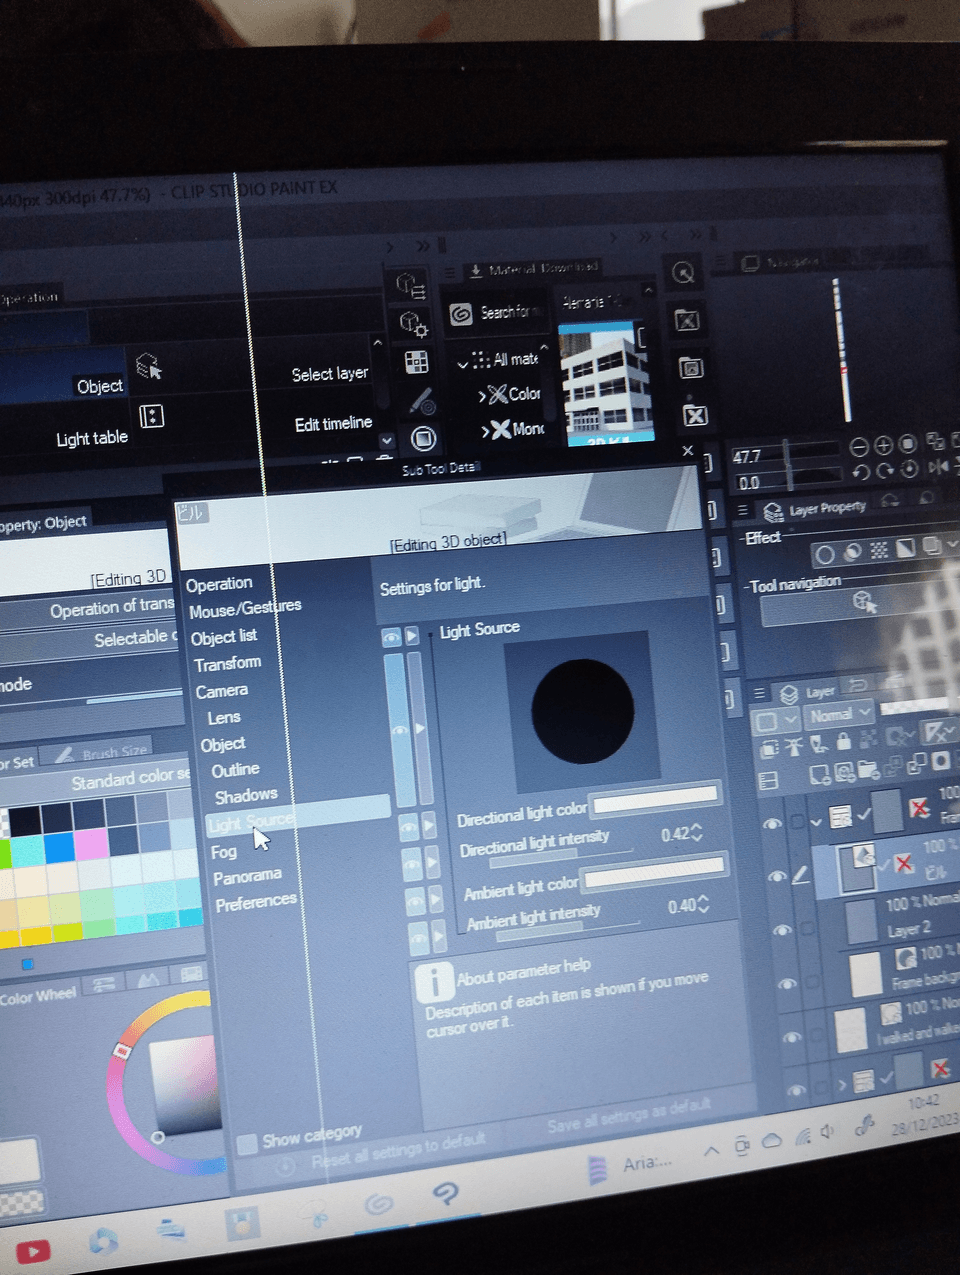Click the Tool navigation 3D object cursor icon

864,602
